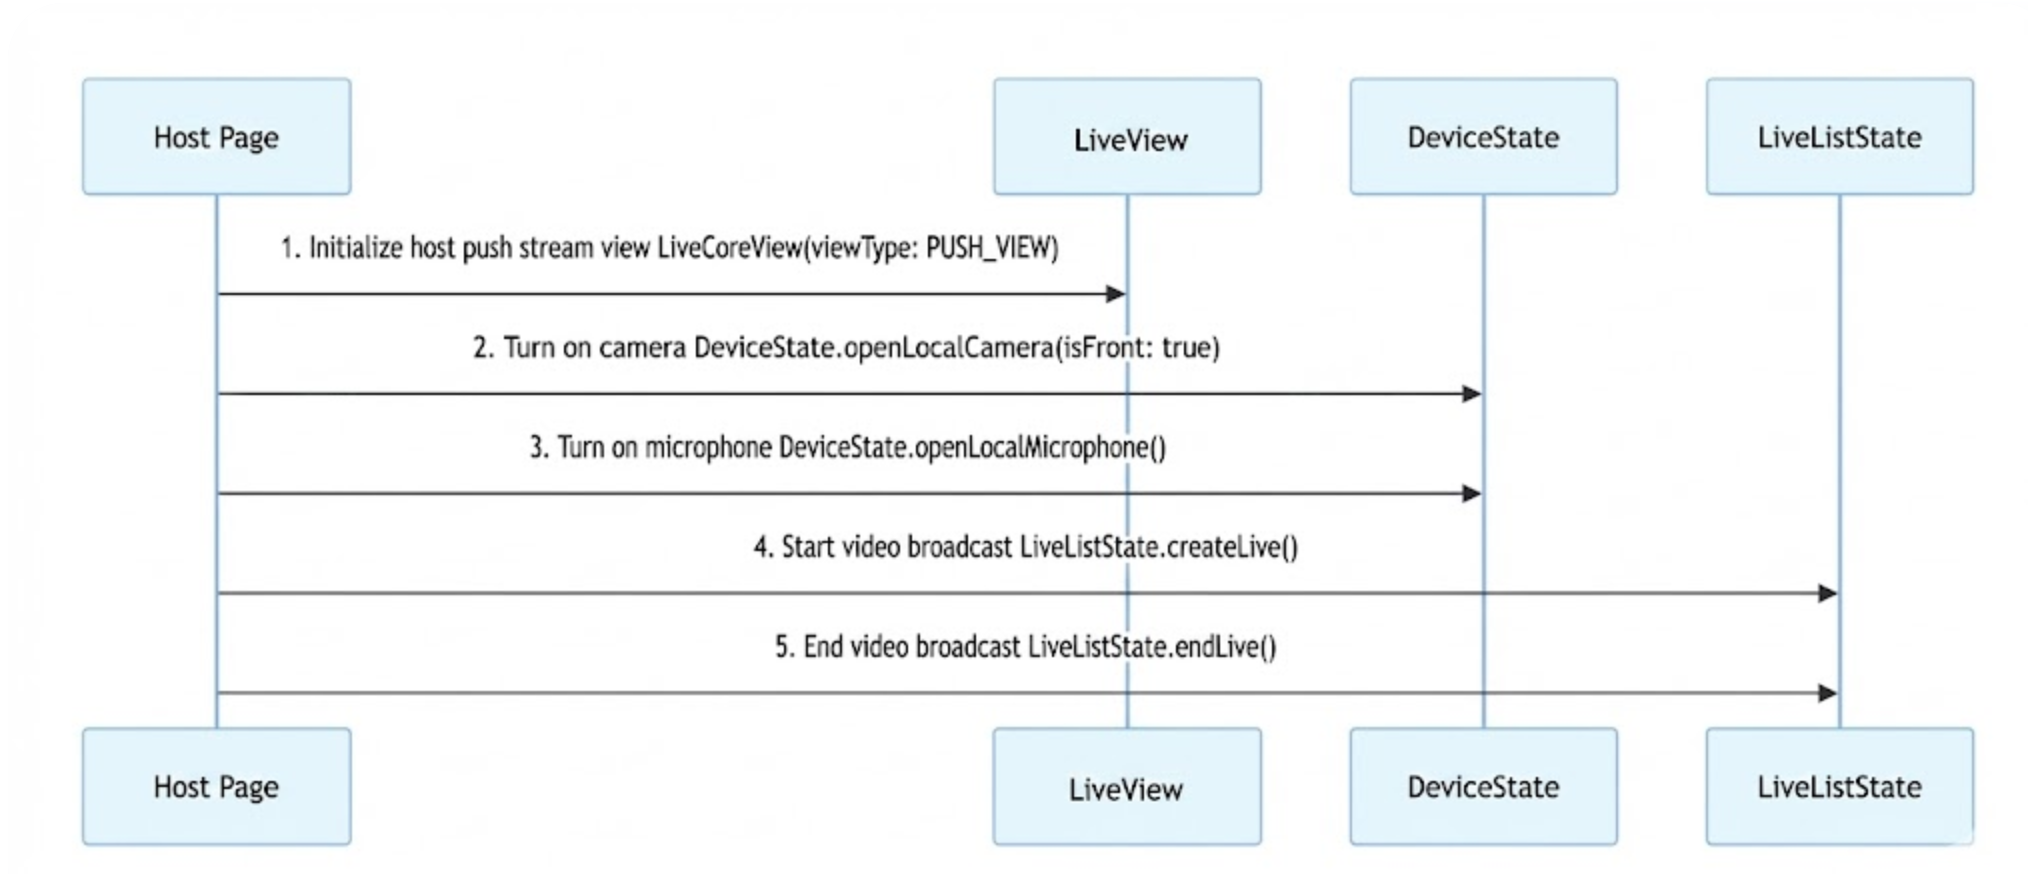
Task: Click the LiveListState lifeline above the createLive arrow
Action: point(1839,400)
